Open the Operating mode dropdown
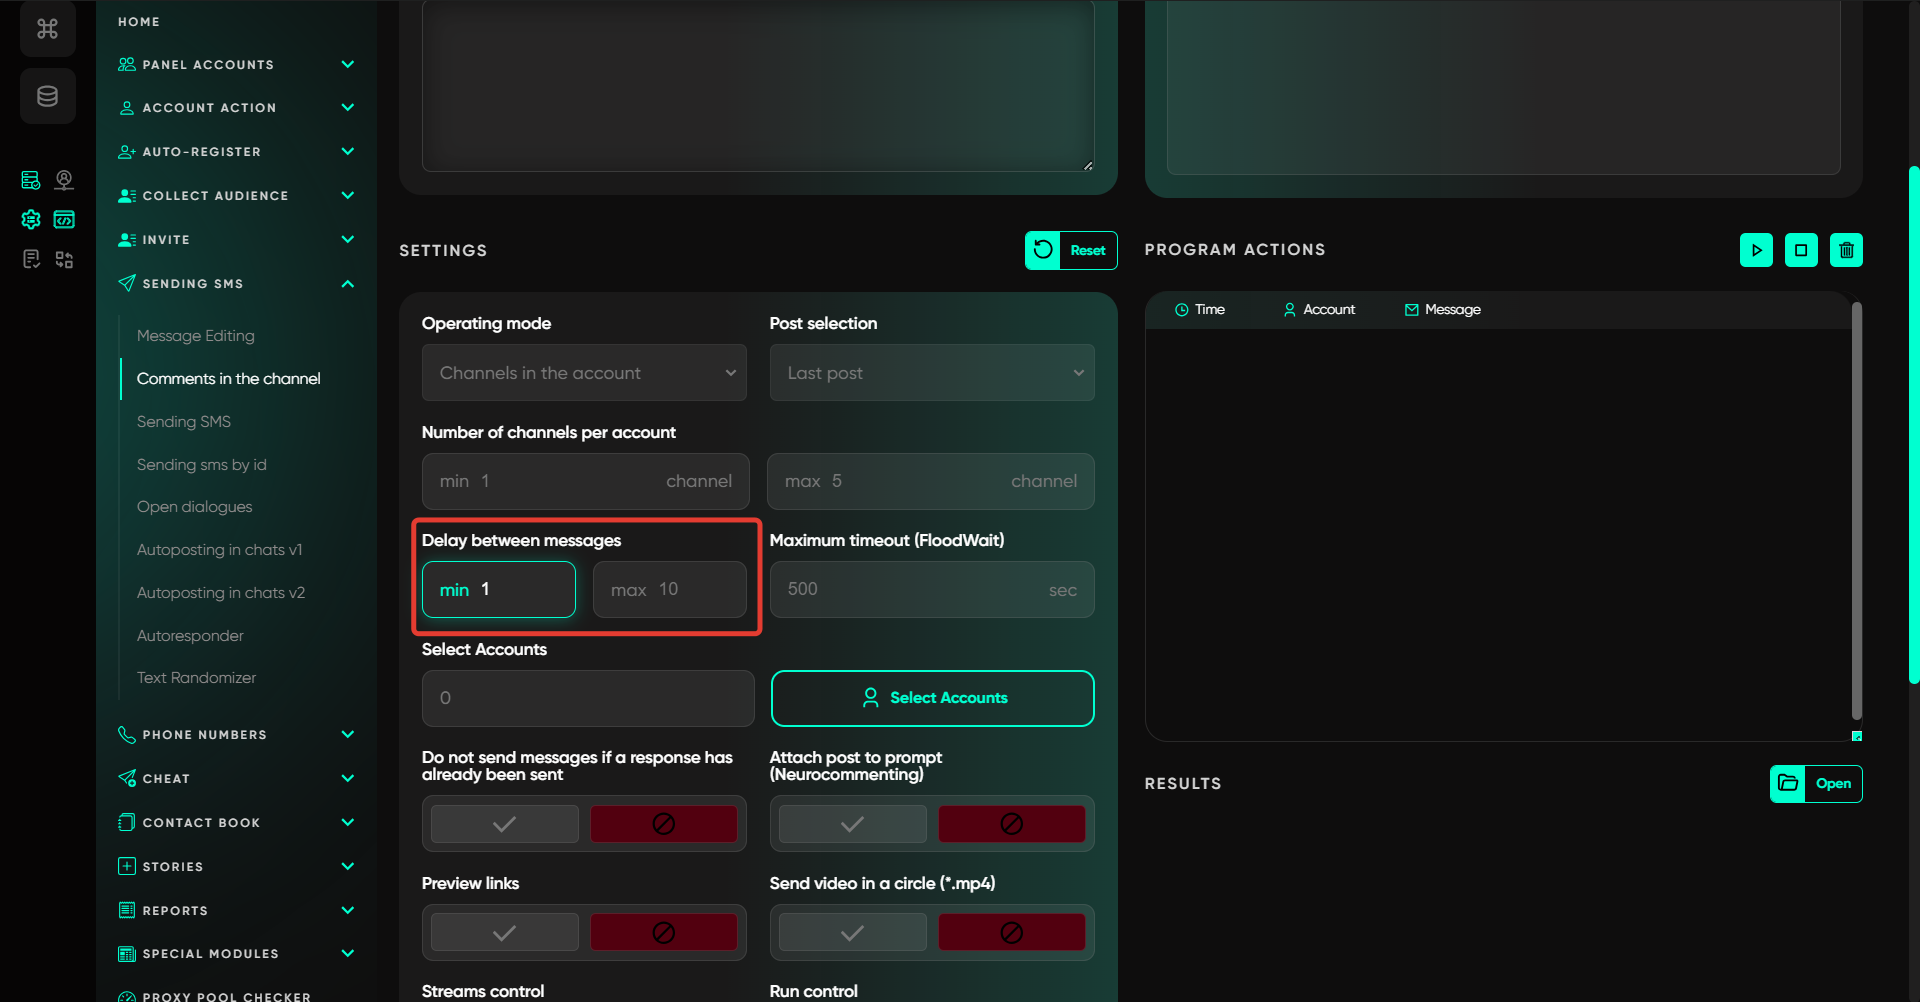This screenshot has height=1002, width=1920. tap(584, 373)
